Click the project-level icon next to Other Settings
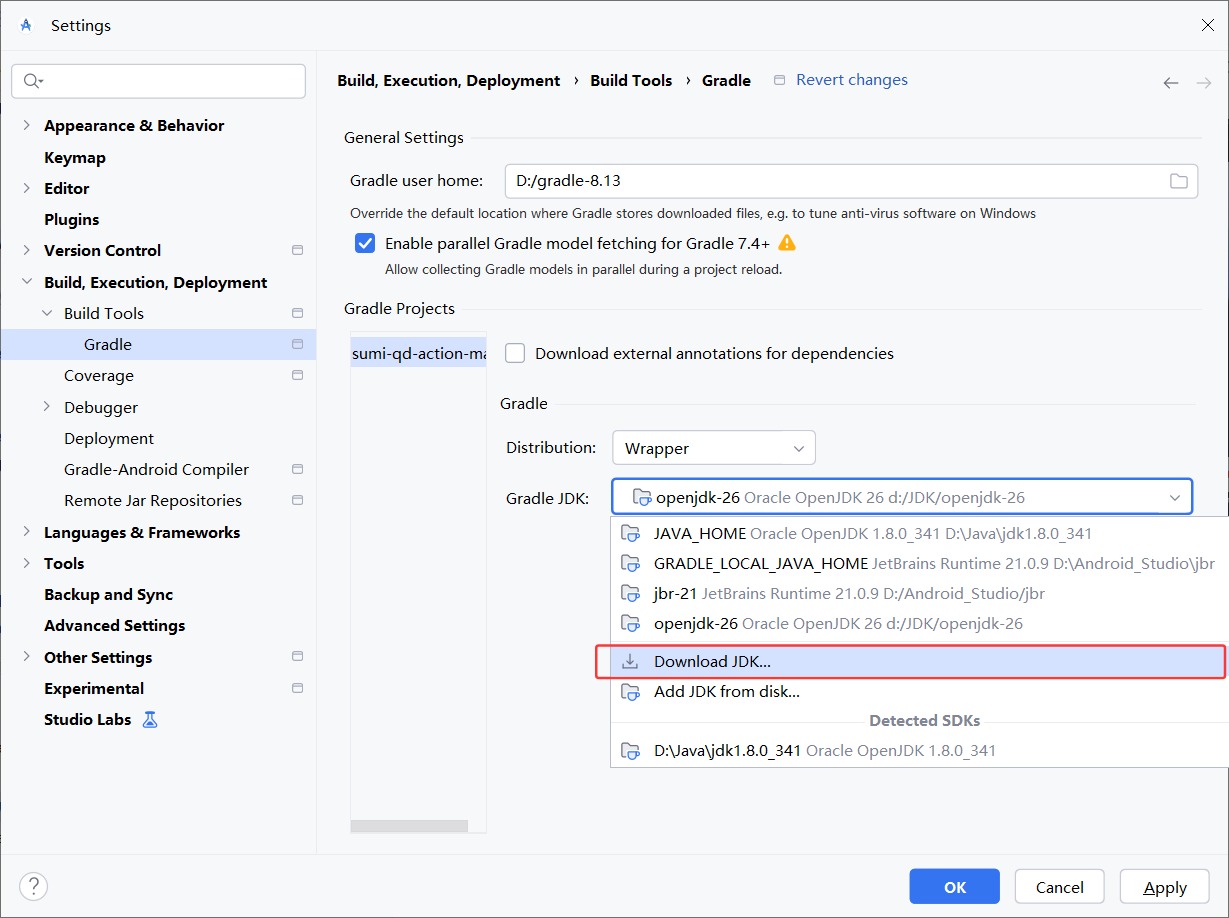The width and height of the screenshot is (1229, 918). pos(297,657)
